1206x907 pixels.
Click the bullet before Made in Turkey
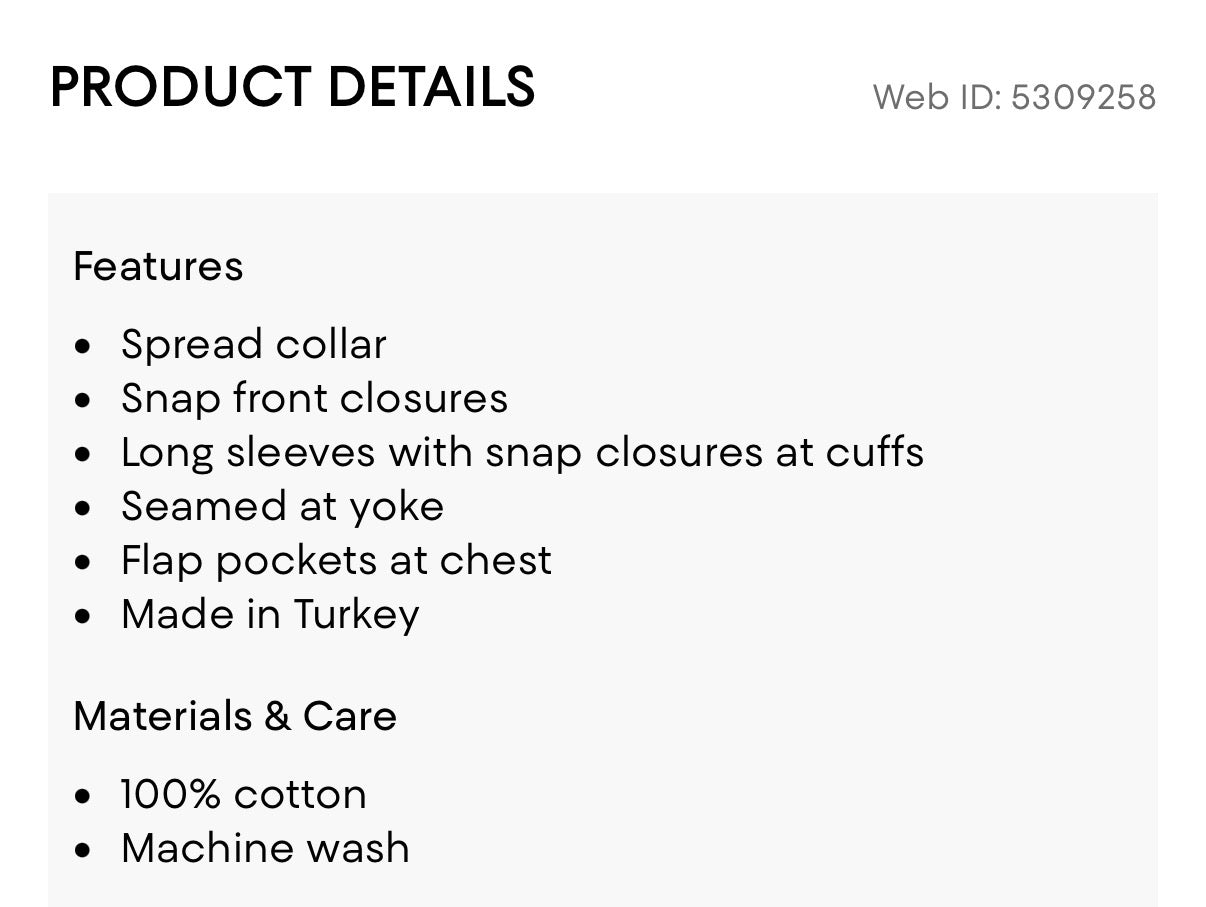coord(83,617)
